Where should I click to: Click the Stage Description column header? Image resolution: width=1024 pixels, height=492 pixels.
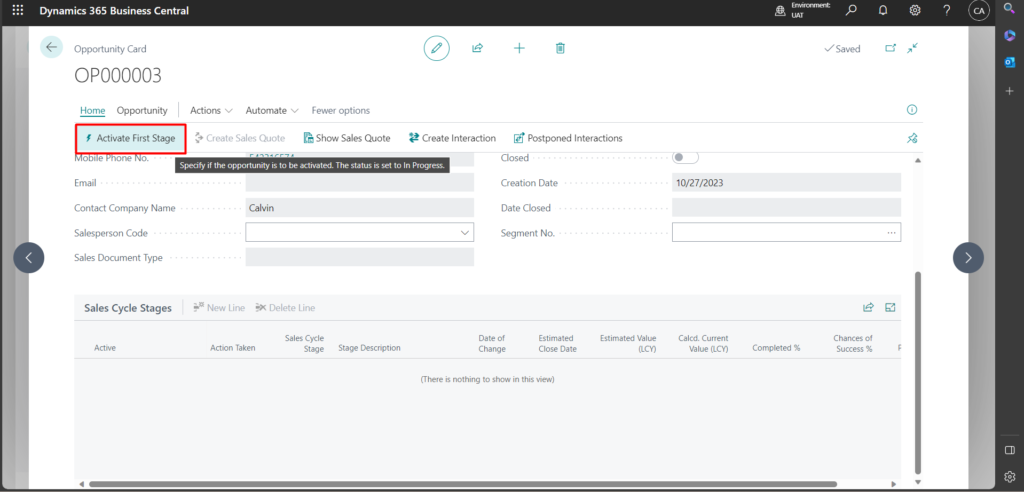[370, 348]
